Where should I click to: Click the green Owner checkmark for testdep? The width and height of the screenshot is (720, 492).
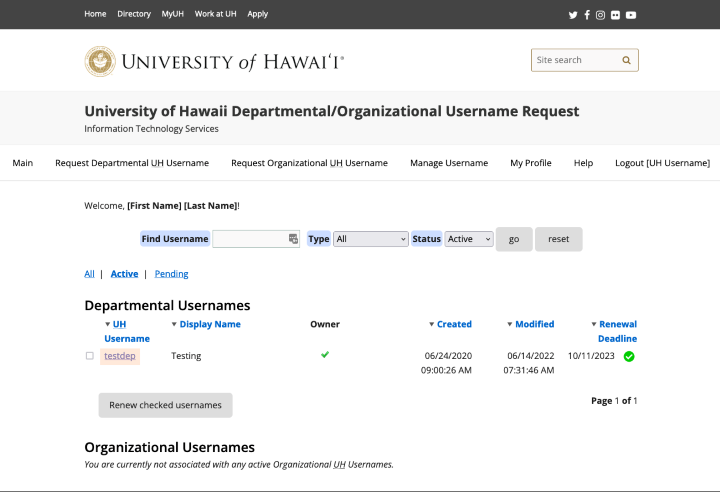pyautogui.click(x=325, y=355)
